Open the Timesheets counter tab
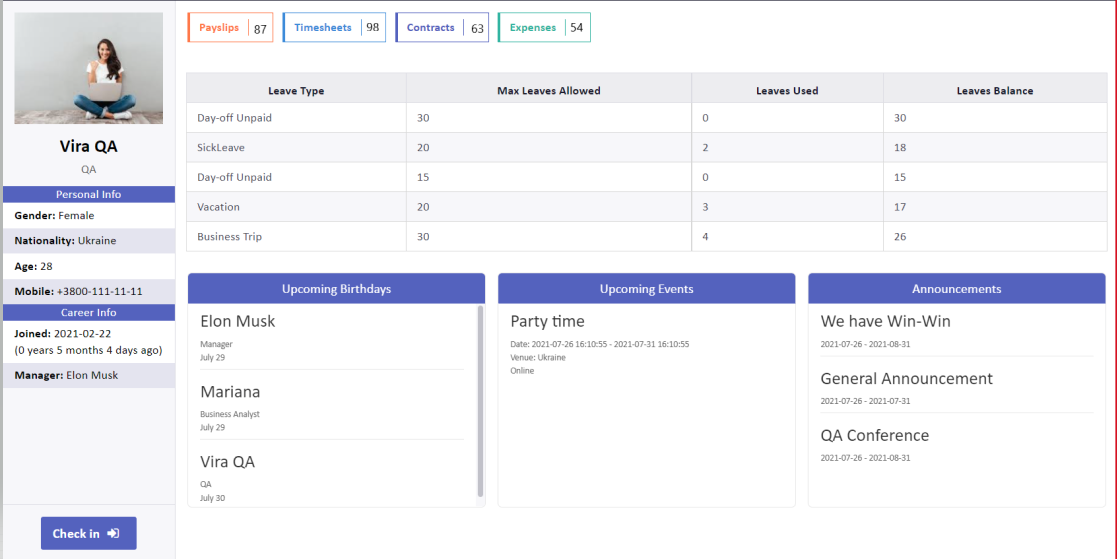The image size is (1117, 559). click(x=334, y=28)
